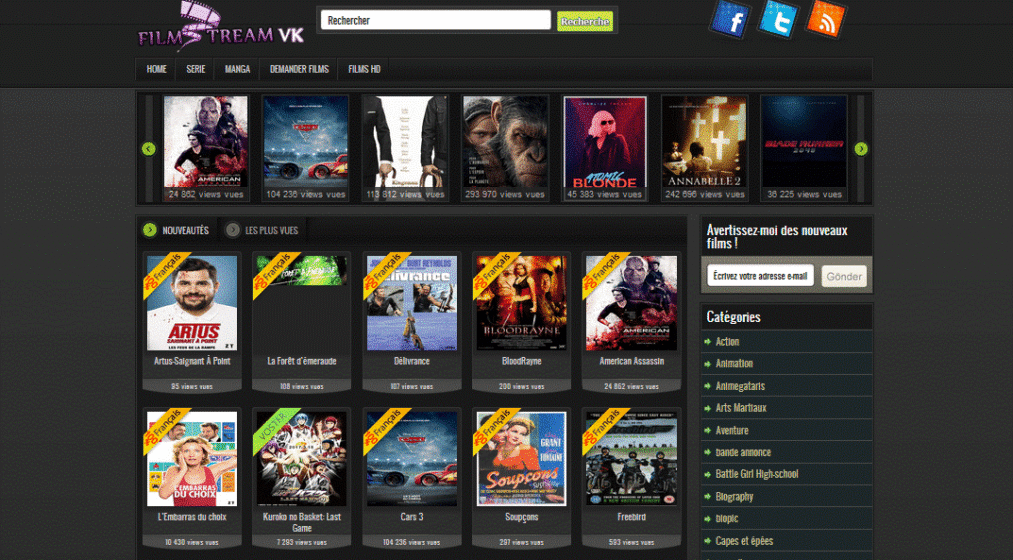This screenshot has height=560, width=1013.
Task: Open Kuroko no Basket: Last Game link
Action: 302,522
